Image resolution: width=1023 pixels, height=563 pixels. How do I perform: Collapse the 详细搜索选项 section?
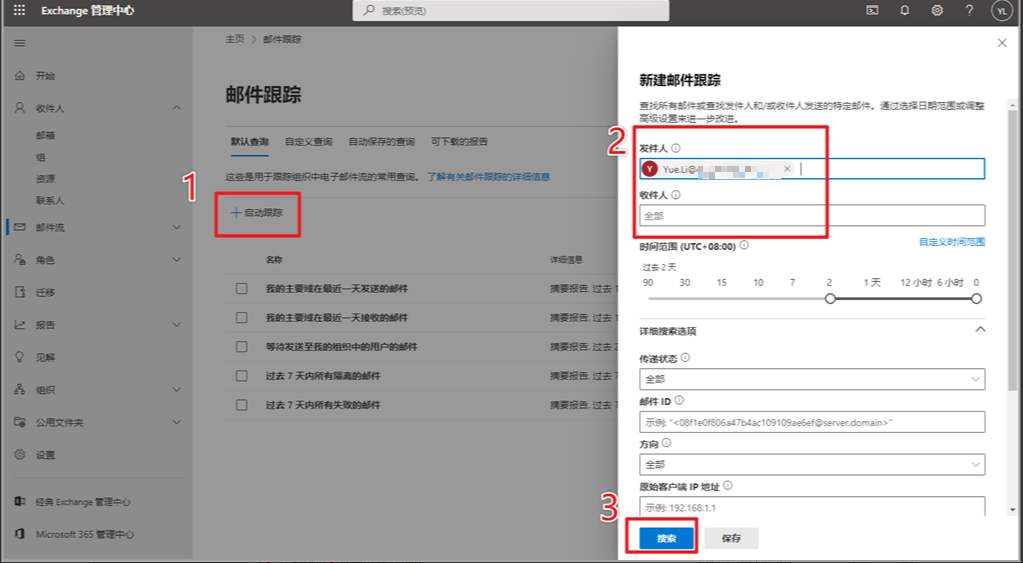tap(980, 329)
